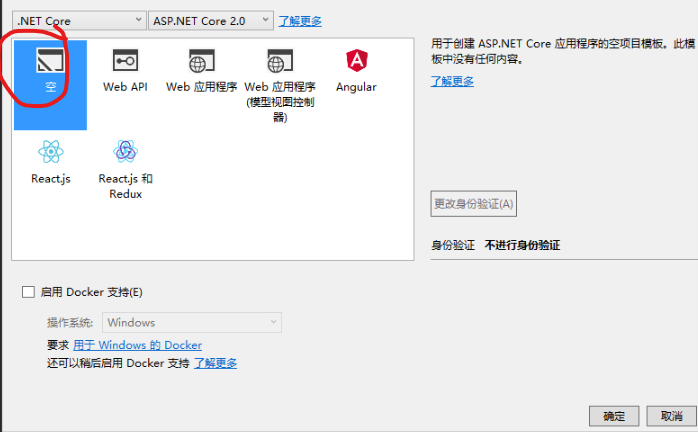Click 了解更多 link under template description
Image resolution: width=698 pixels, height=432 pixels.
point(452,81)
